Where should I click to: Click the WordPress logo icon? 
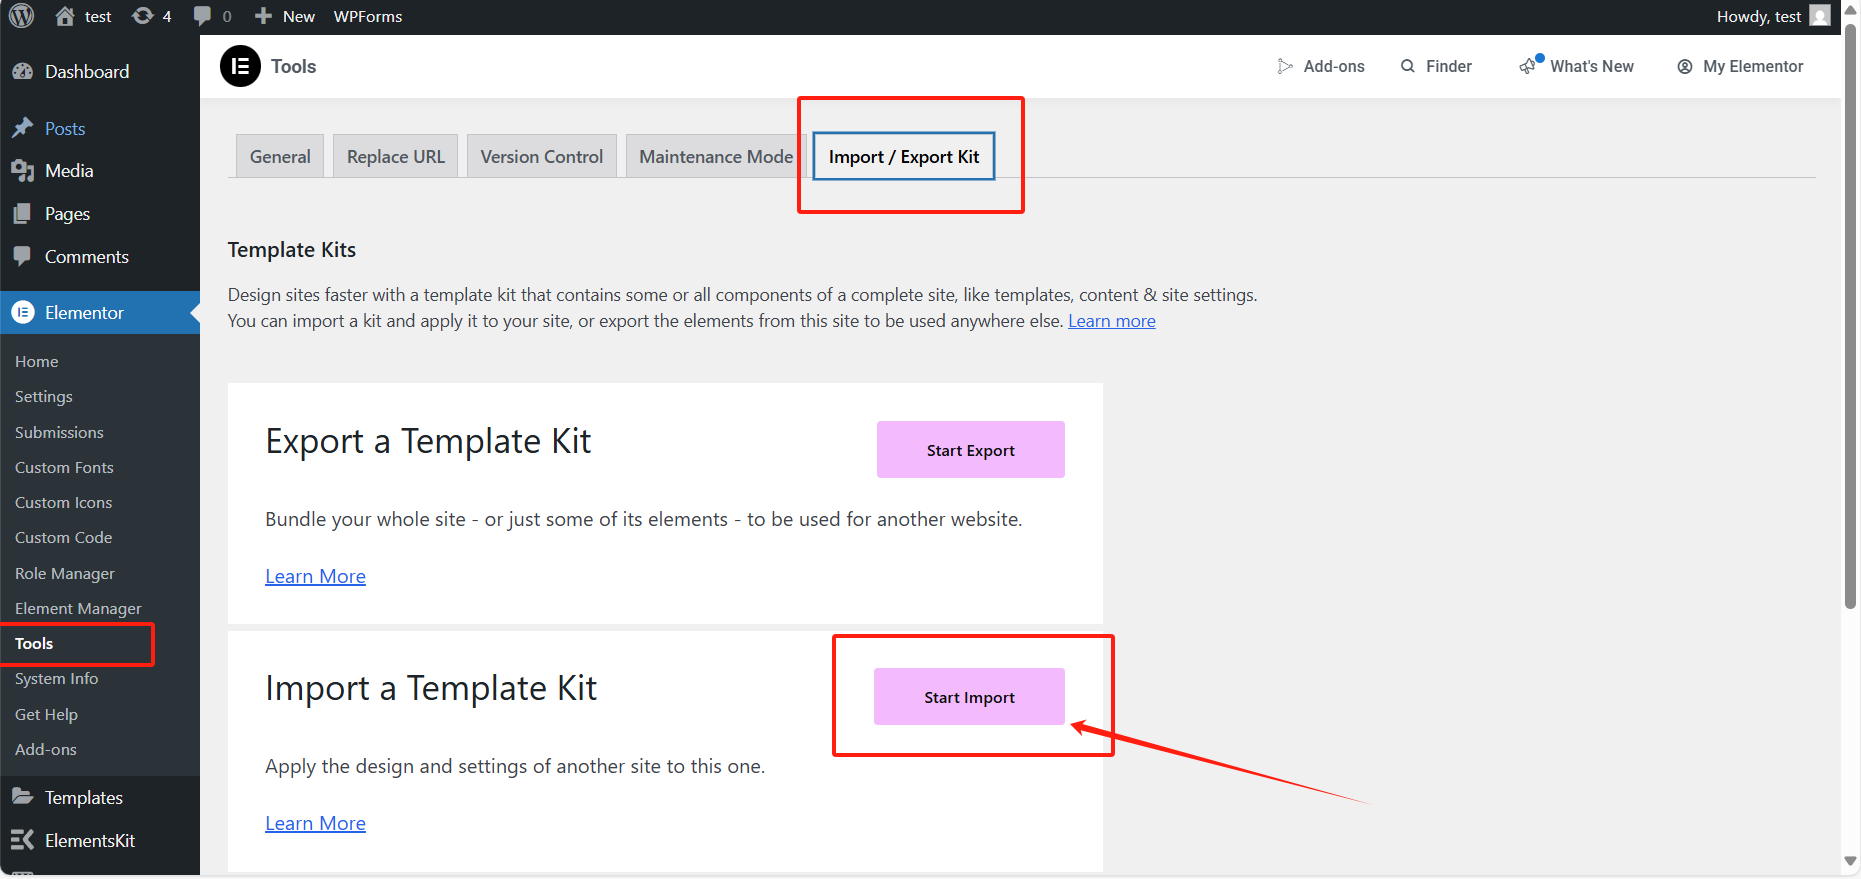click(22, 16)
